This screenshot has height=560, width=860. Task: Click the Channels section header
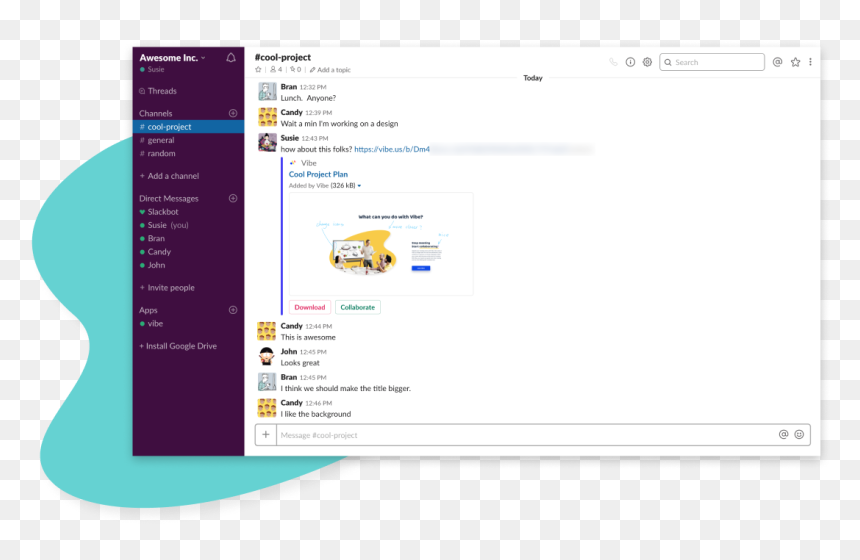tap(156, 114)
